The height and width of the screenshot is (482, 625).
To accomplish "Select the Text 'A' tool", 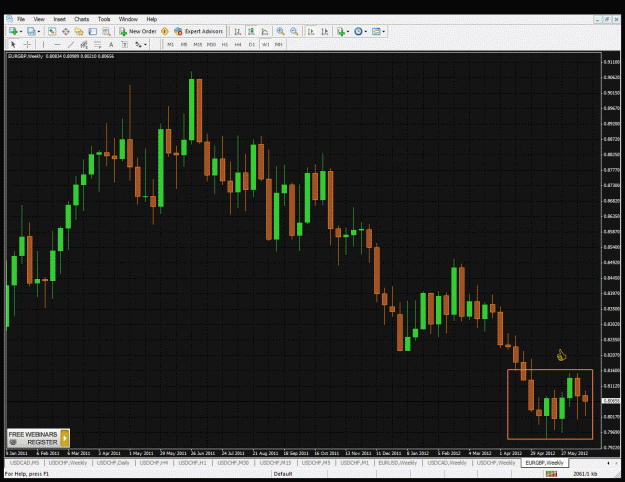I will click(111, 44).
